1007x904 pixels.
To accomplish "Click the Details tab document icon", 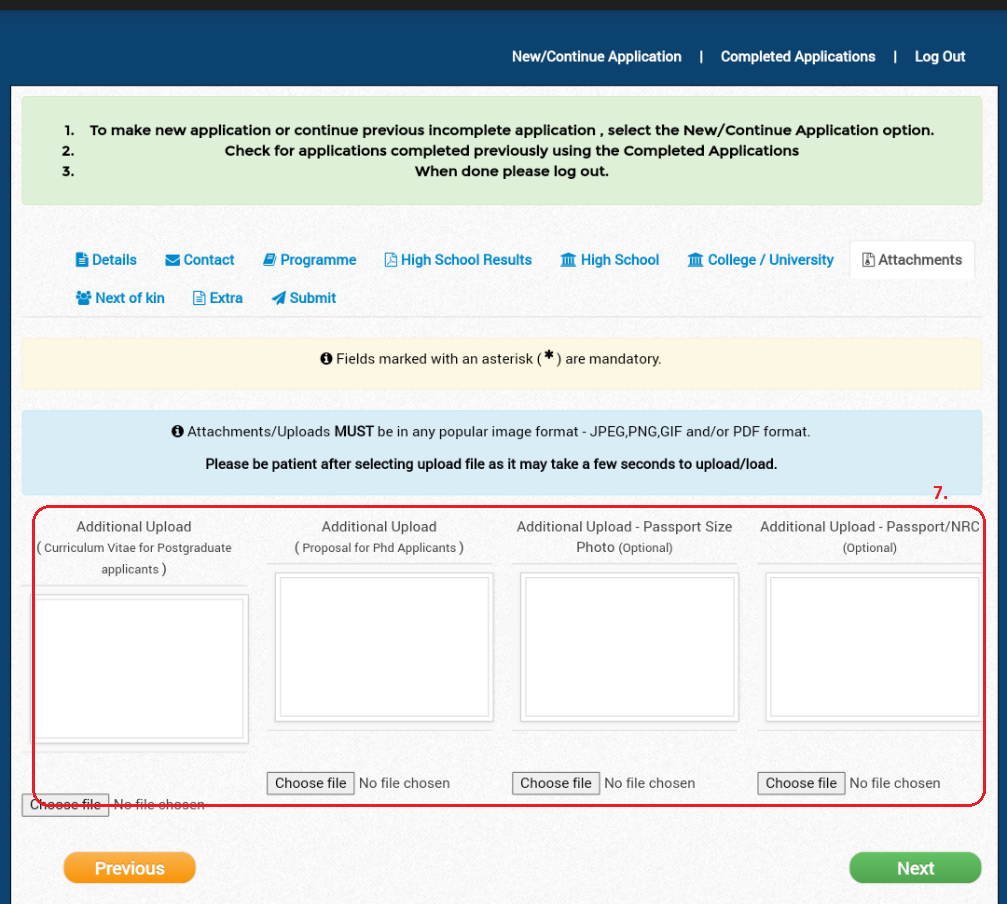I will (x=82, y=260).
